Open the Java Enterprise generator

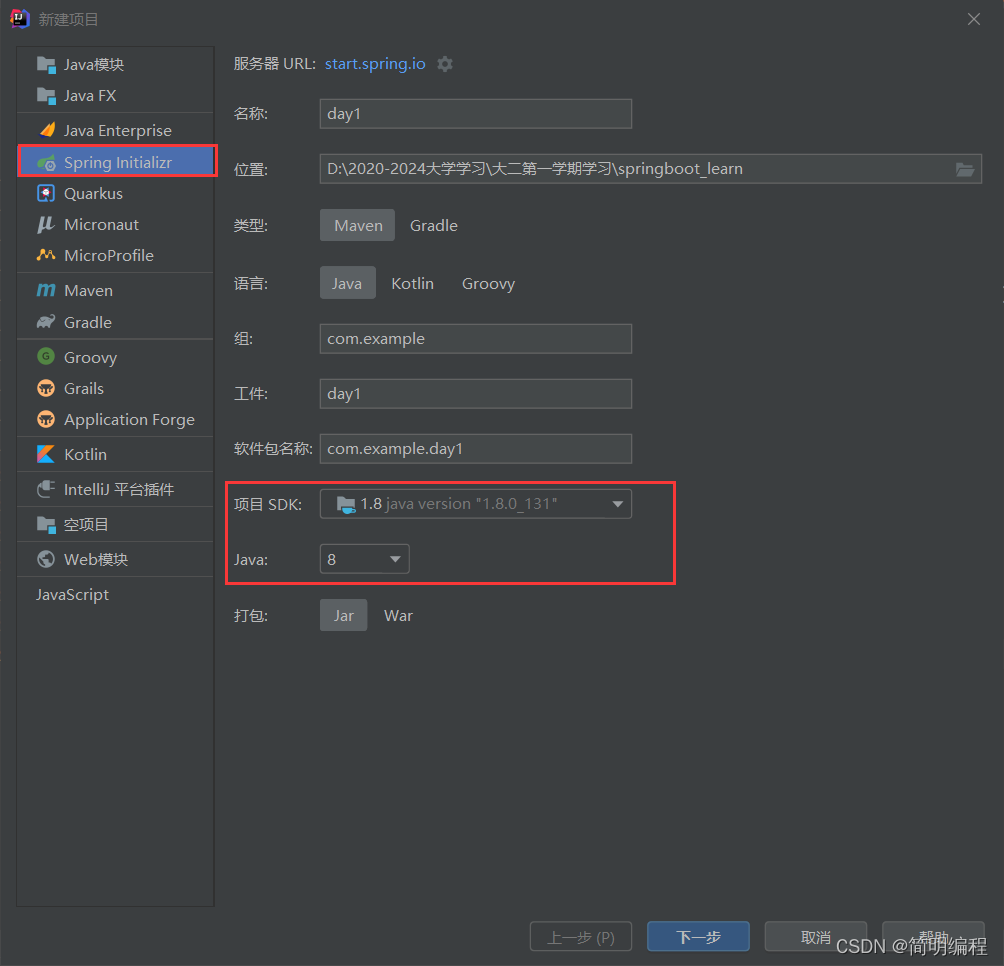click(x=115, y=131)
